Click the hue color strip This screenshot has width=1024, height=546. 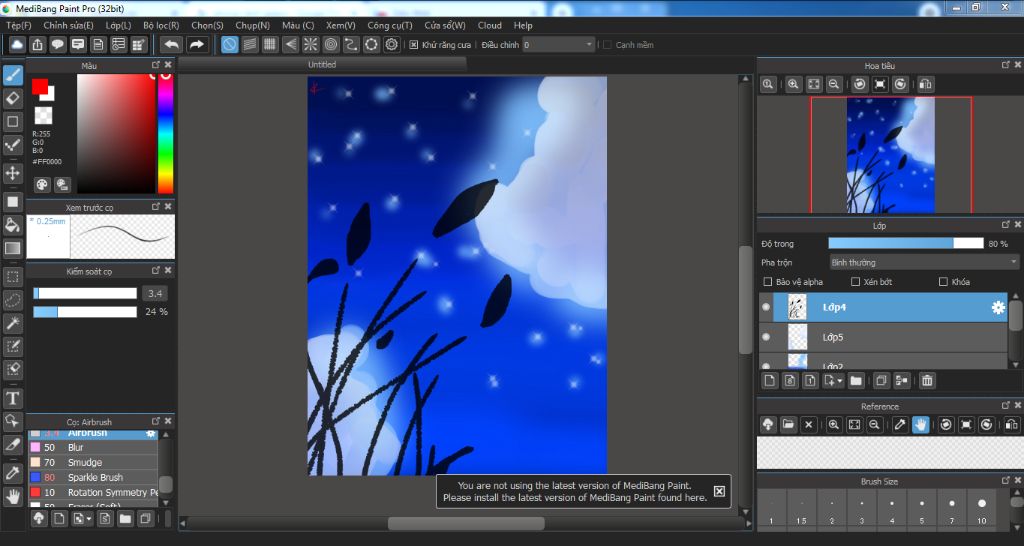[x=166, y=134]
